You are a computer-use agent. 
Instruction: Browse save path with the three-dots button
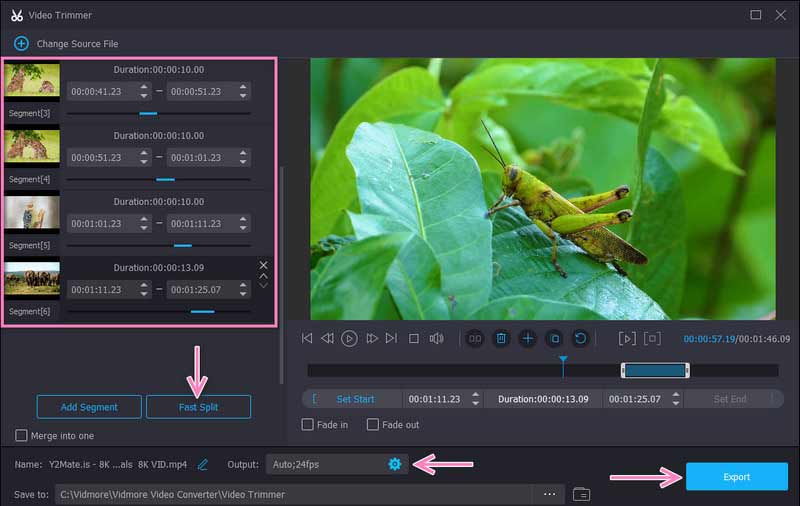(549, 494)
